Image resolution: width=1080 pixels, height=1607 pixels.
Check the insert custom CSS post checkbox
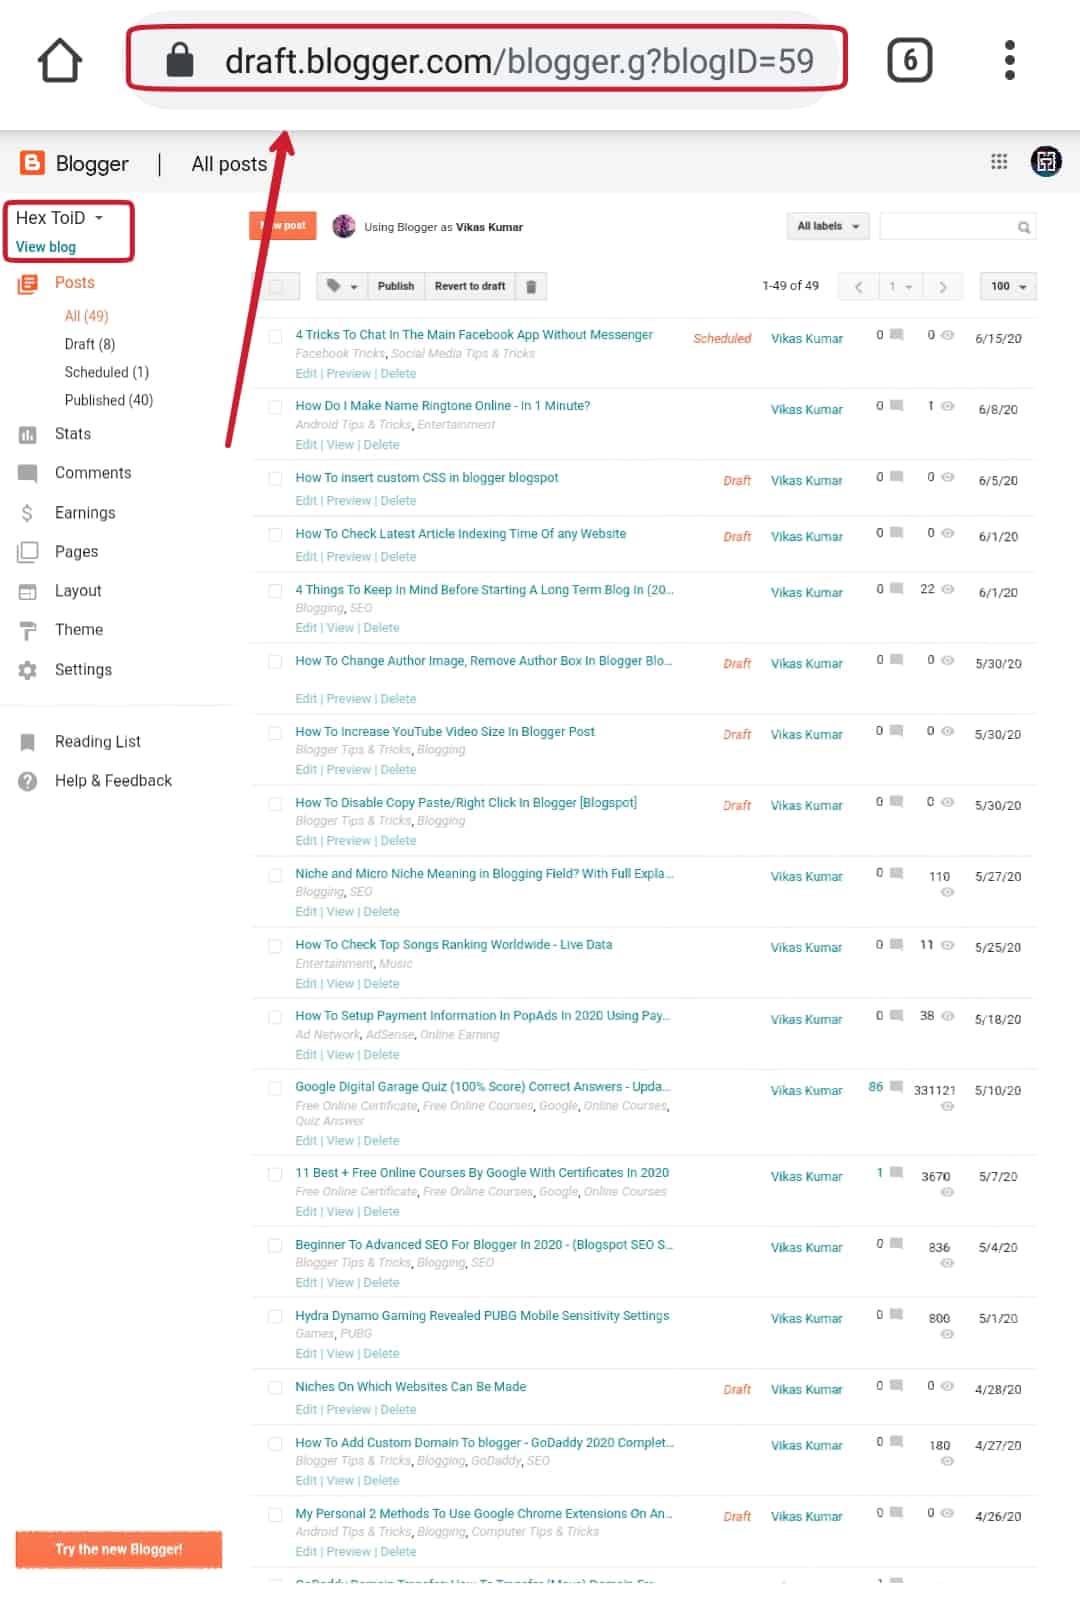pyautogui.click(x=275, y=479)
